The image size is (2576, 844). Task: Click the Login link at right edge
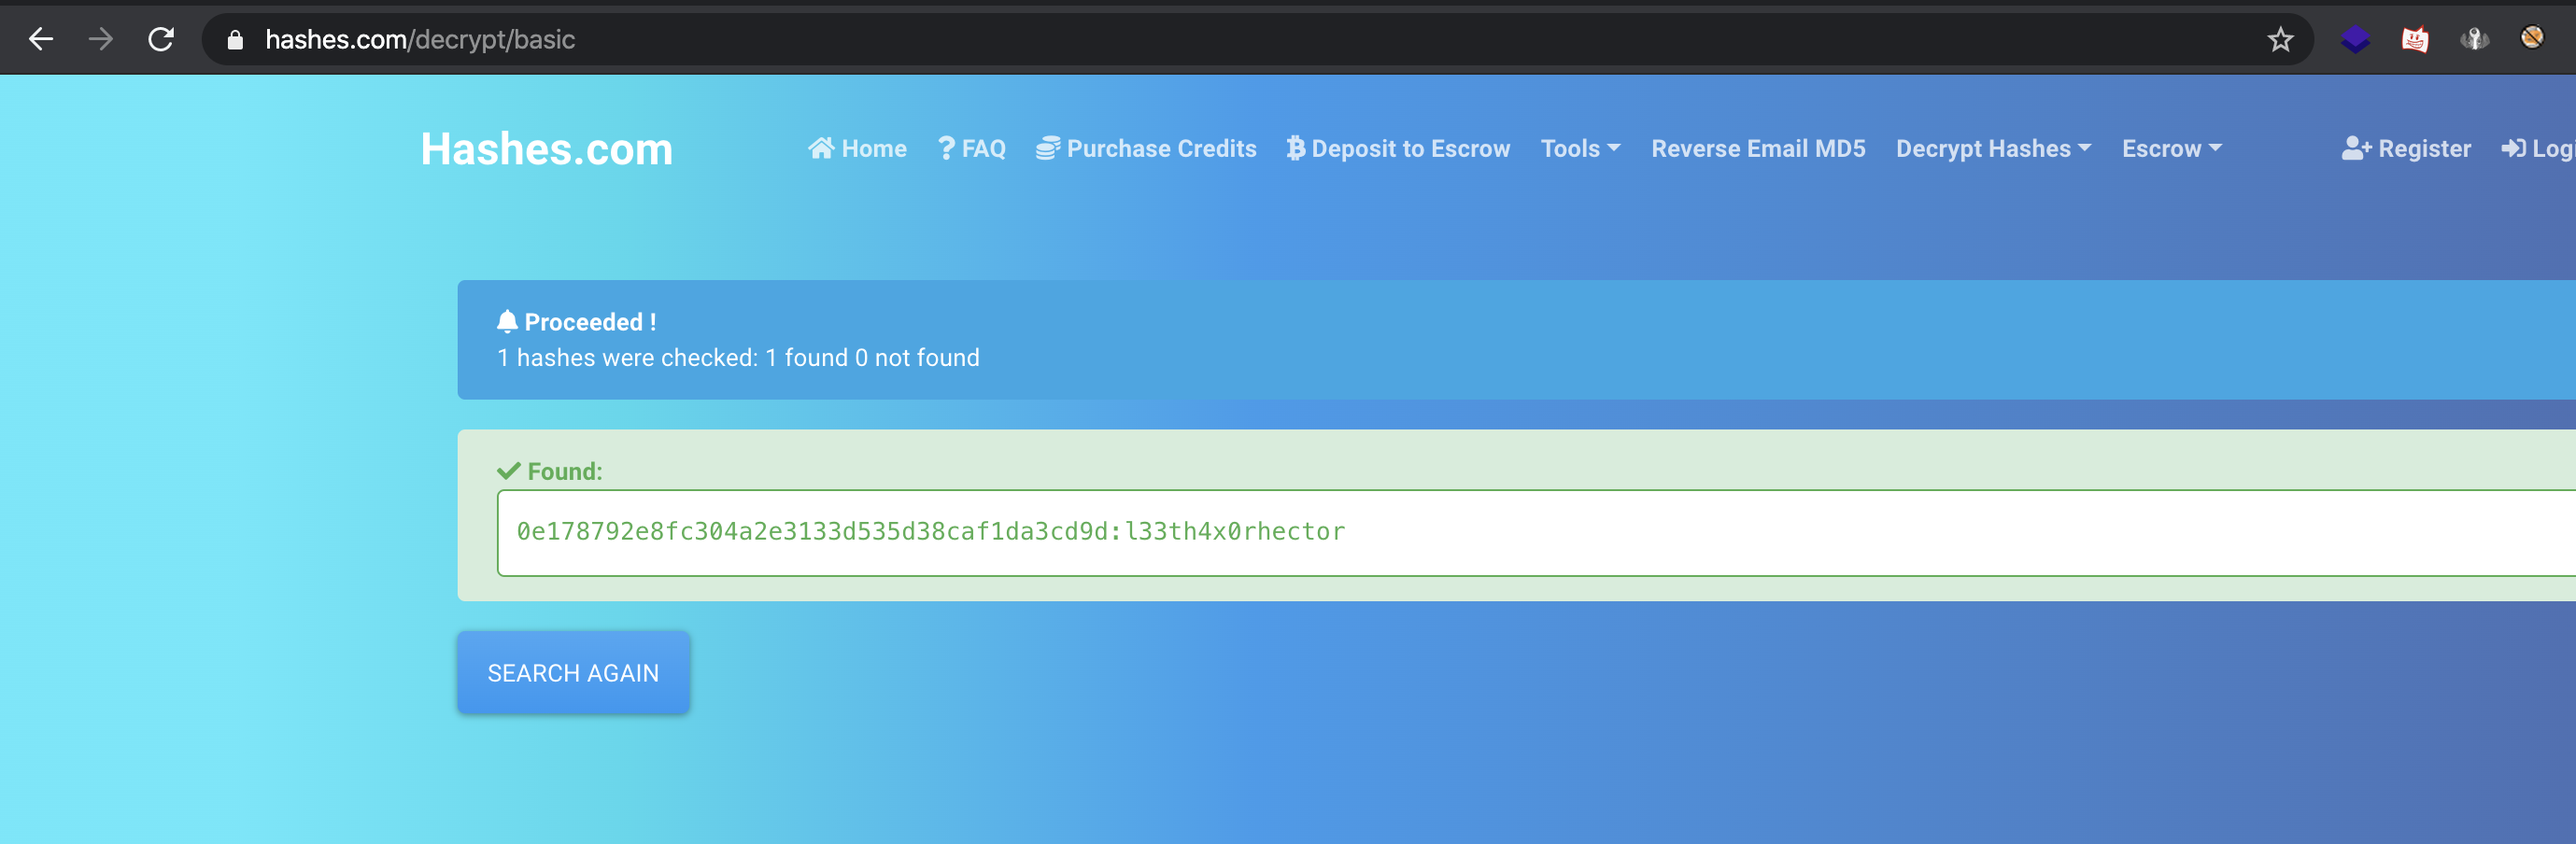(x=2538, y=149)
